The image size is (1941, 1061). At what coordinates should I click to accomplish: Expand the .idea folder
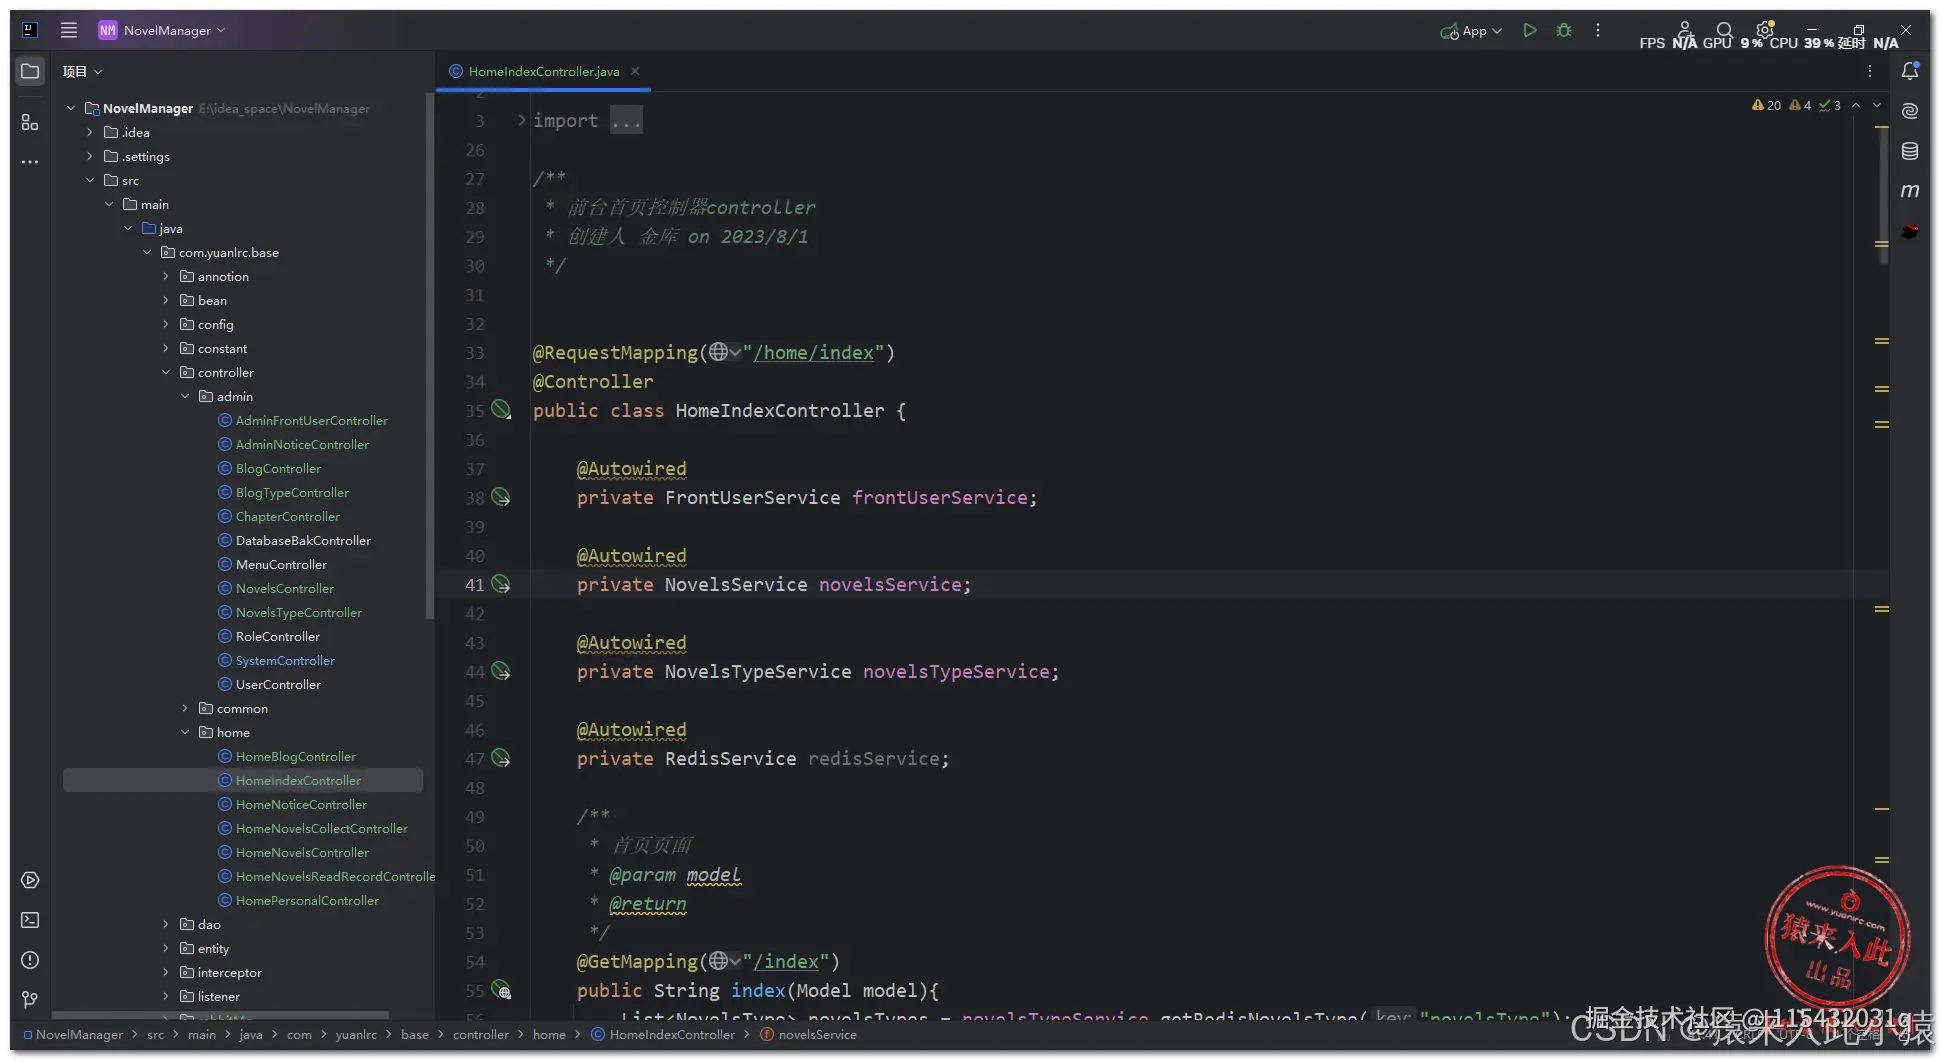[90, 132]
